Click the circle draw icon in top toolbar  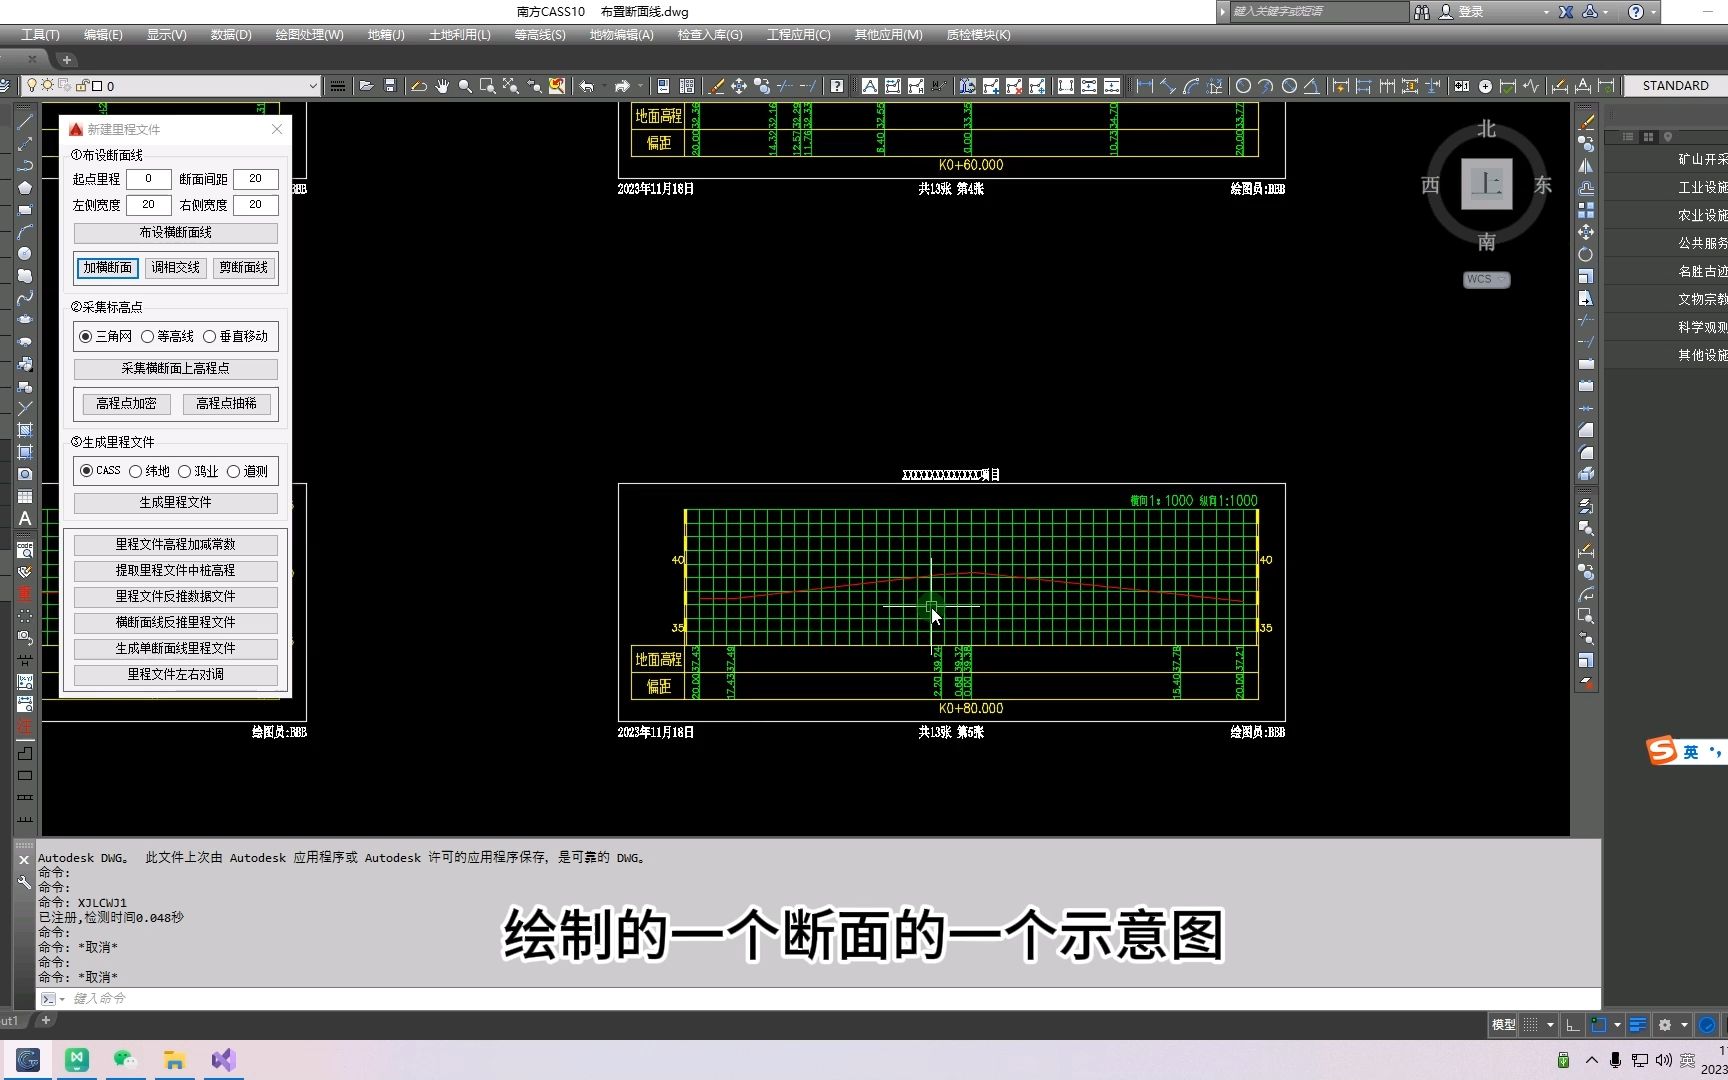[1243, 86]
